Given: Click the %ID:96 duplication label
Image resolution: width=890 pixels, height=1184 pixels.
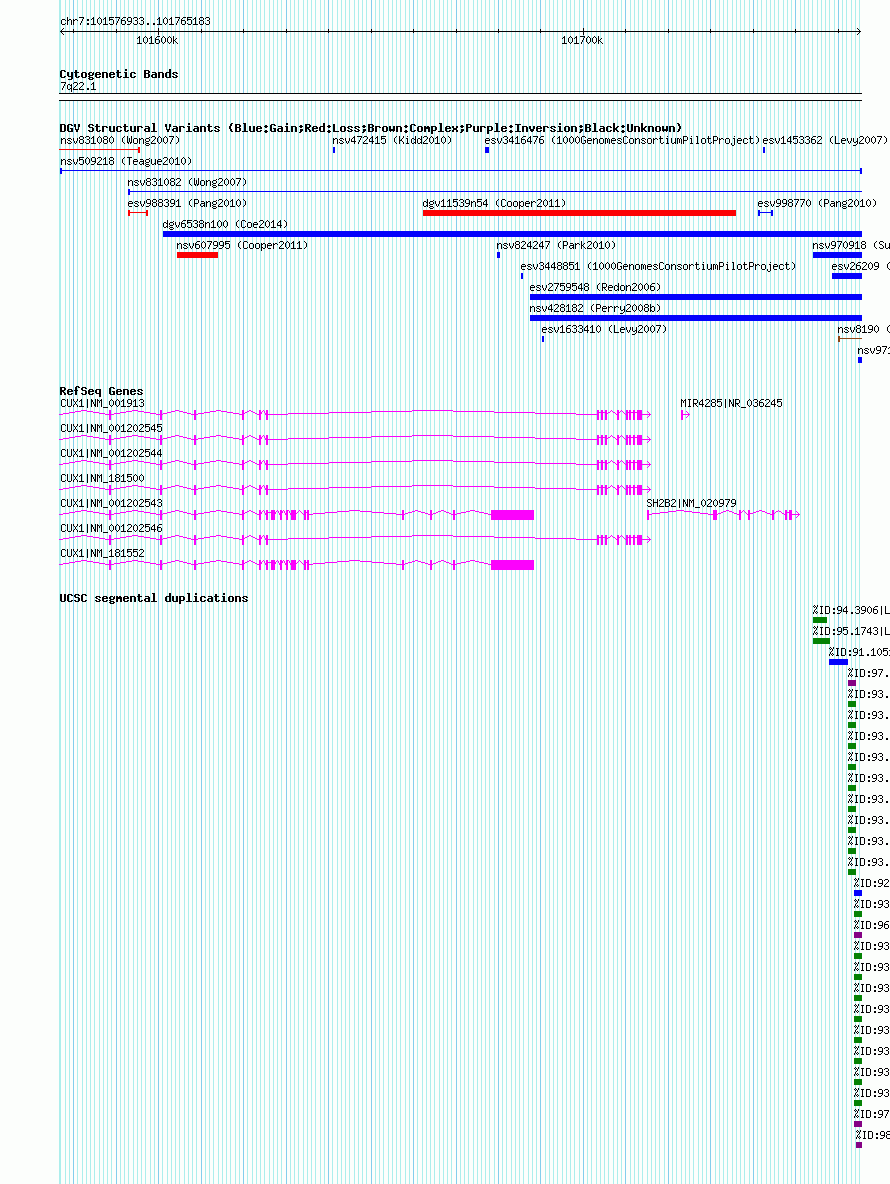Looking at the screenshot, I should click(x=872, y=926).
